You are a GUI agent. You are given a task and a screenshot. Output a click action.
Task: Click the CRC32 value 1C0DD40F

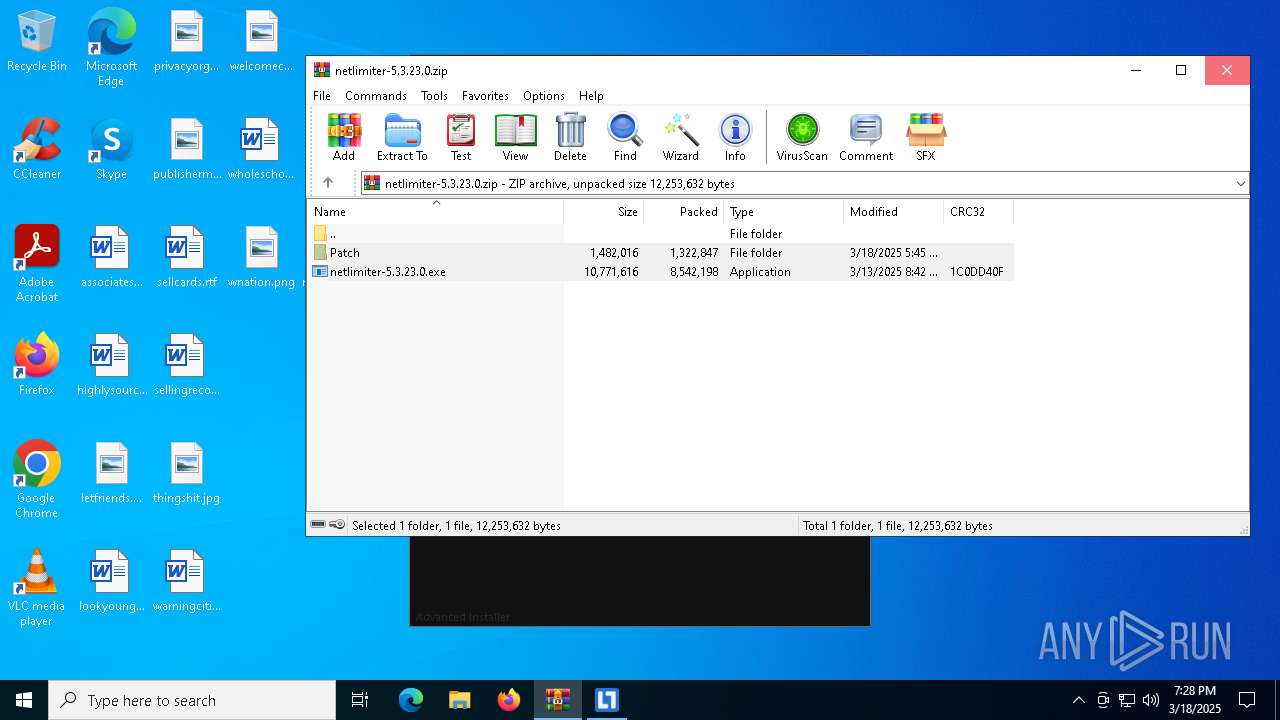(977, 272)
